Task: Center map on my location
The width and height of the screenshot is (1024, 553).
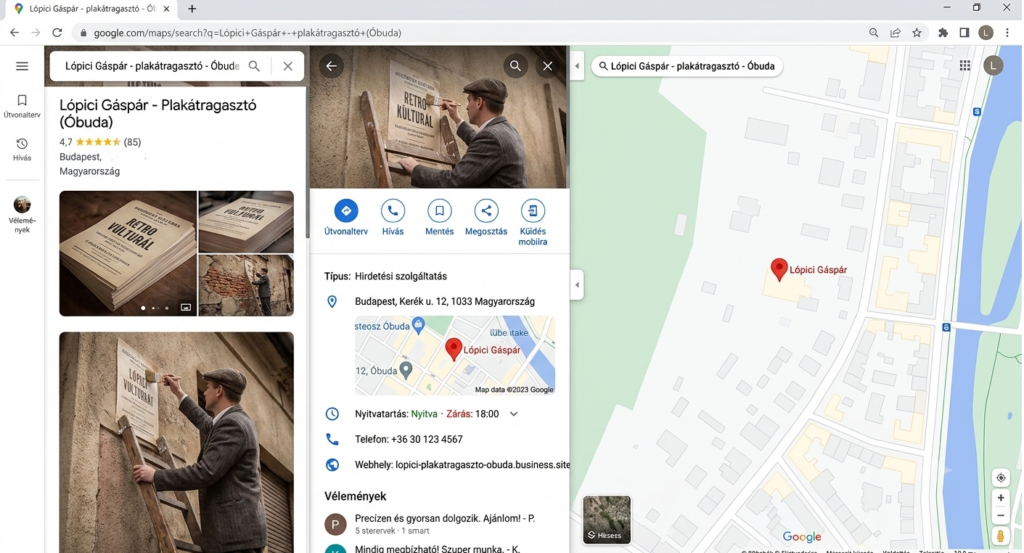Action: [1000, 478]
